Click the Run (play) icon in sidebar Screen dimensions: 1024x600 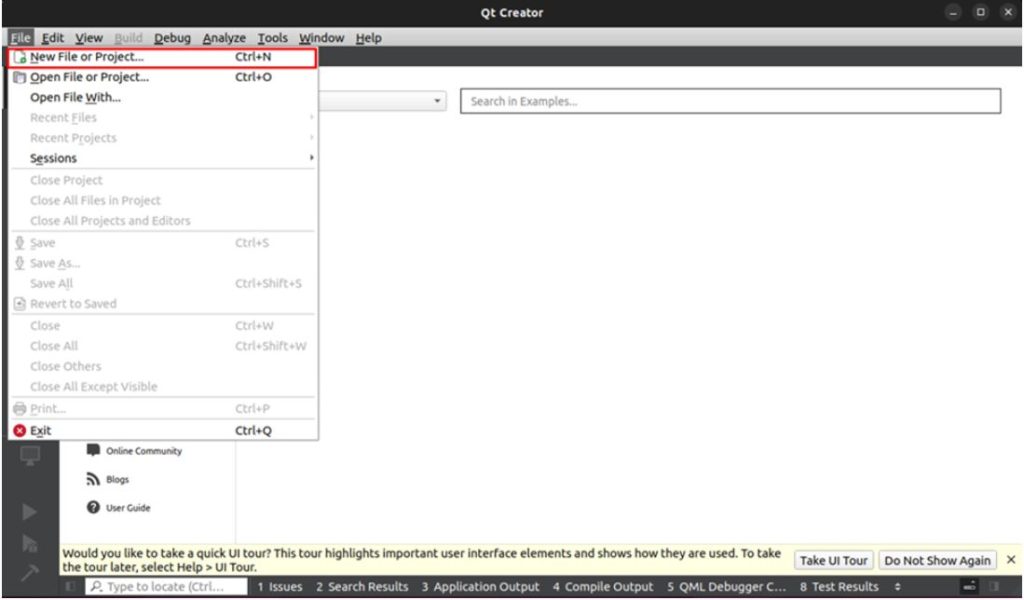pyautogui.click(x=30, y=511)
